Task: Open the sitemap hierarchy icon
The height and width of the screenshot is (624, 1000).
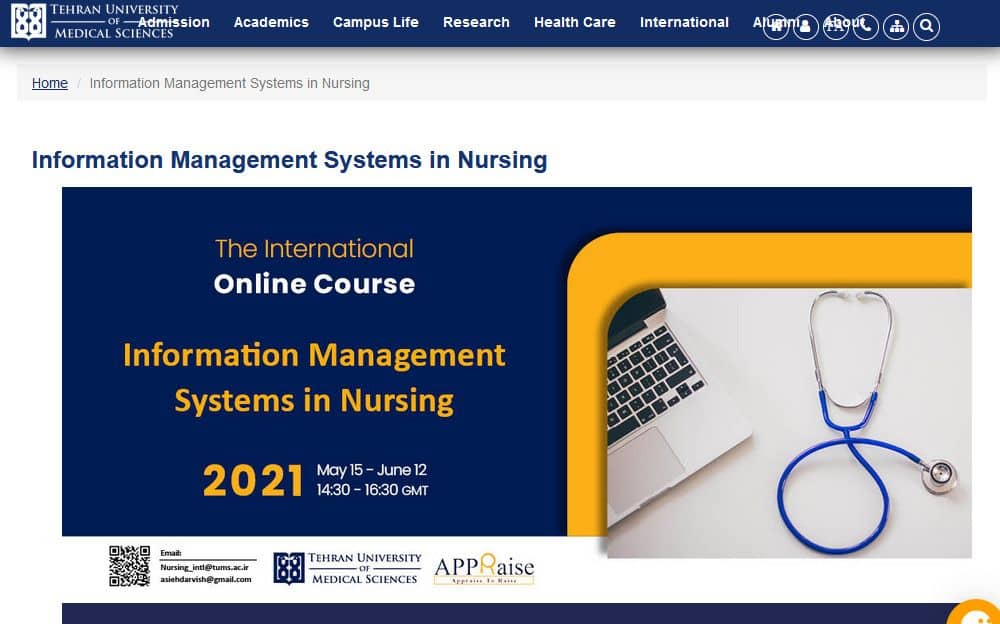Action: (896, 27)
